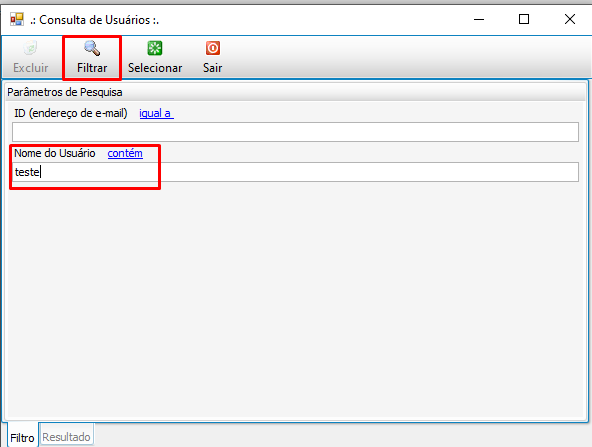
Task: Click the application icon in title bar
Action: [17, 19]
